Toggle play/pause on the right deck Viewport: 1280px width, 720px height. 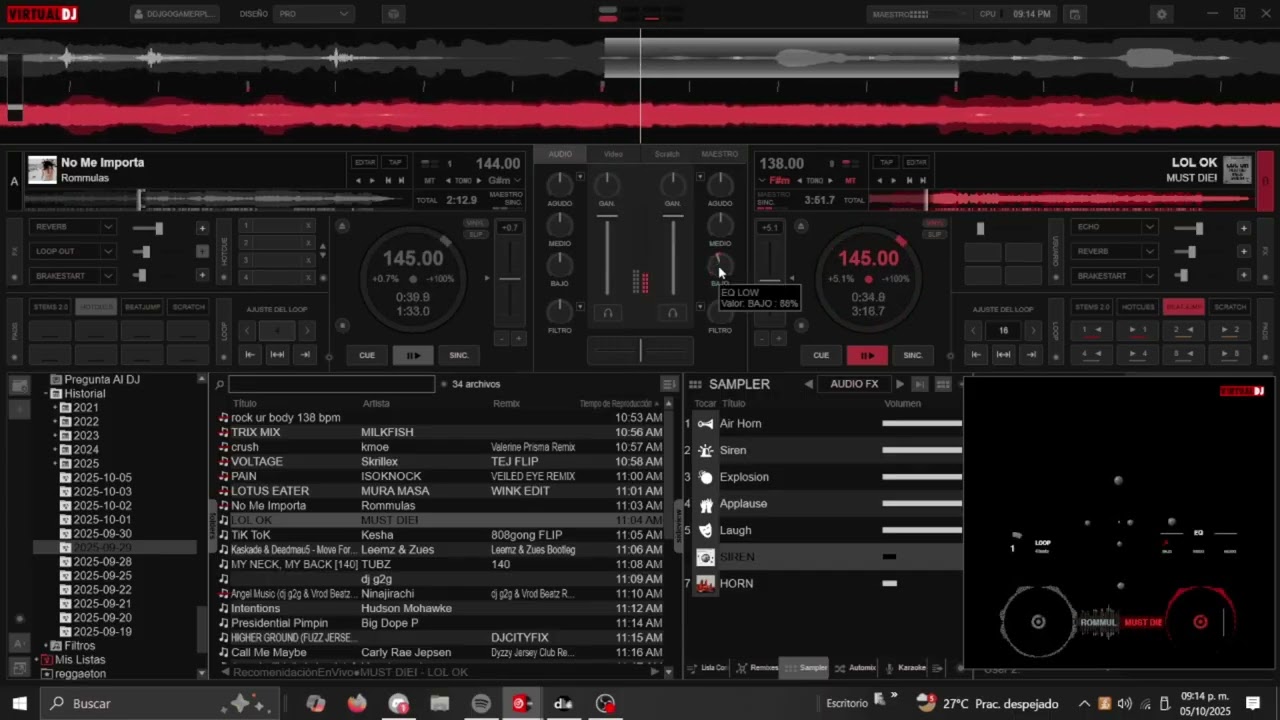[x=867, y=355]
